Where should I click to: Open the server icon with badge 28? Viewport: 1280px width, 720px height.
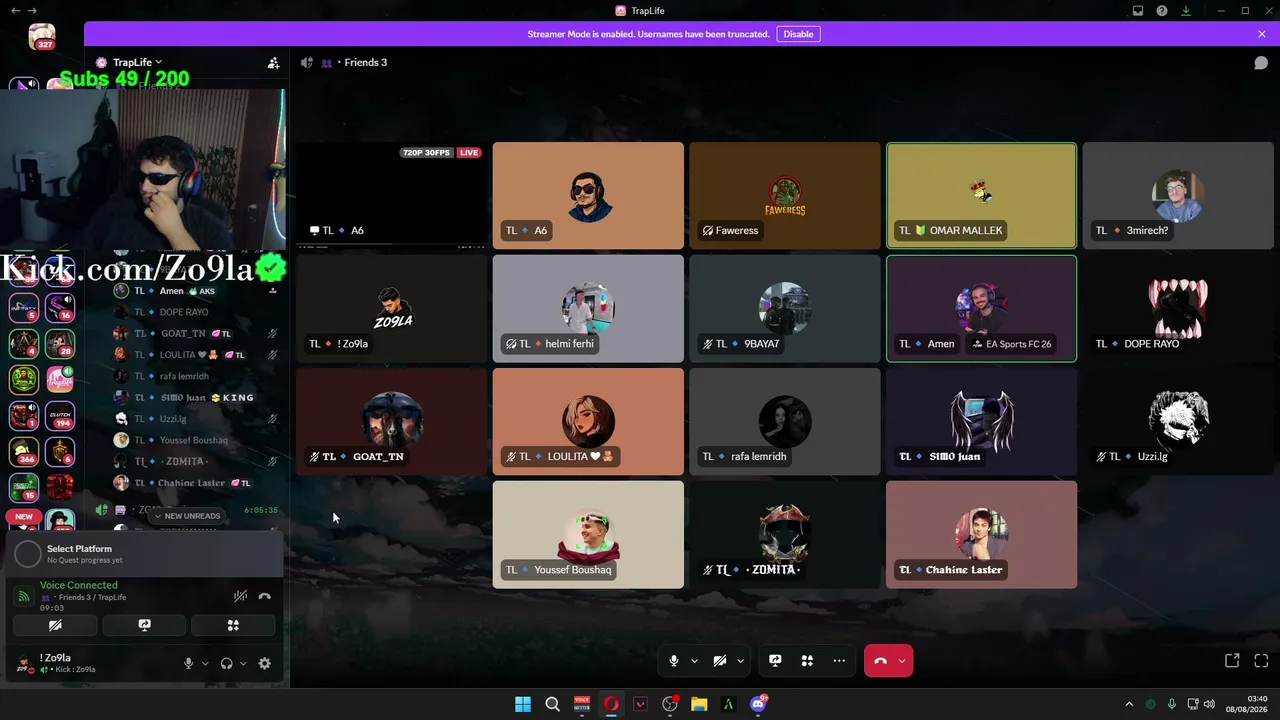coord(60,343)
